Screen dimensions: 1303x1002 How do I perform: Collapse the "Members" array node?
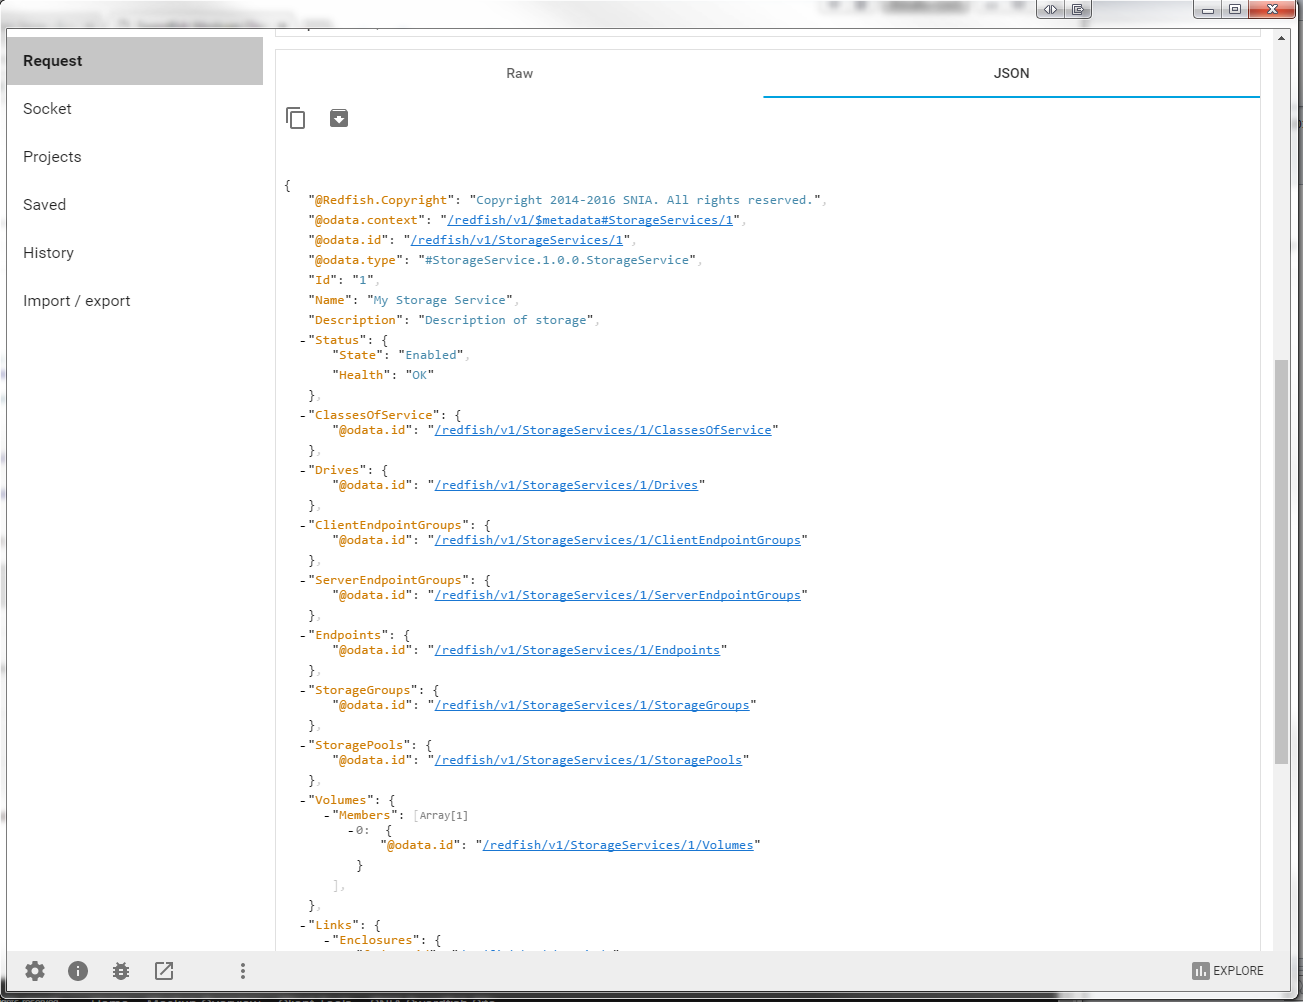coord(327,816)
